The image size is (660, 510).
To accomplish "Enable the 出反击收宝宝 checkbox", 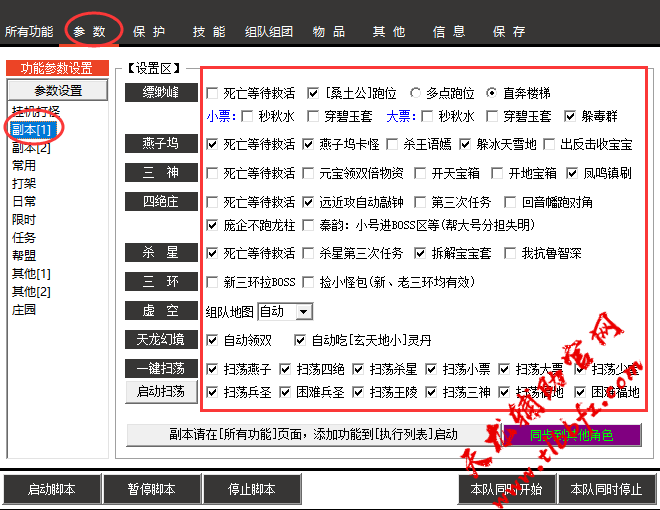I will pos(549,145).
